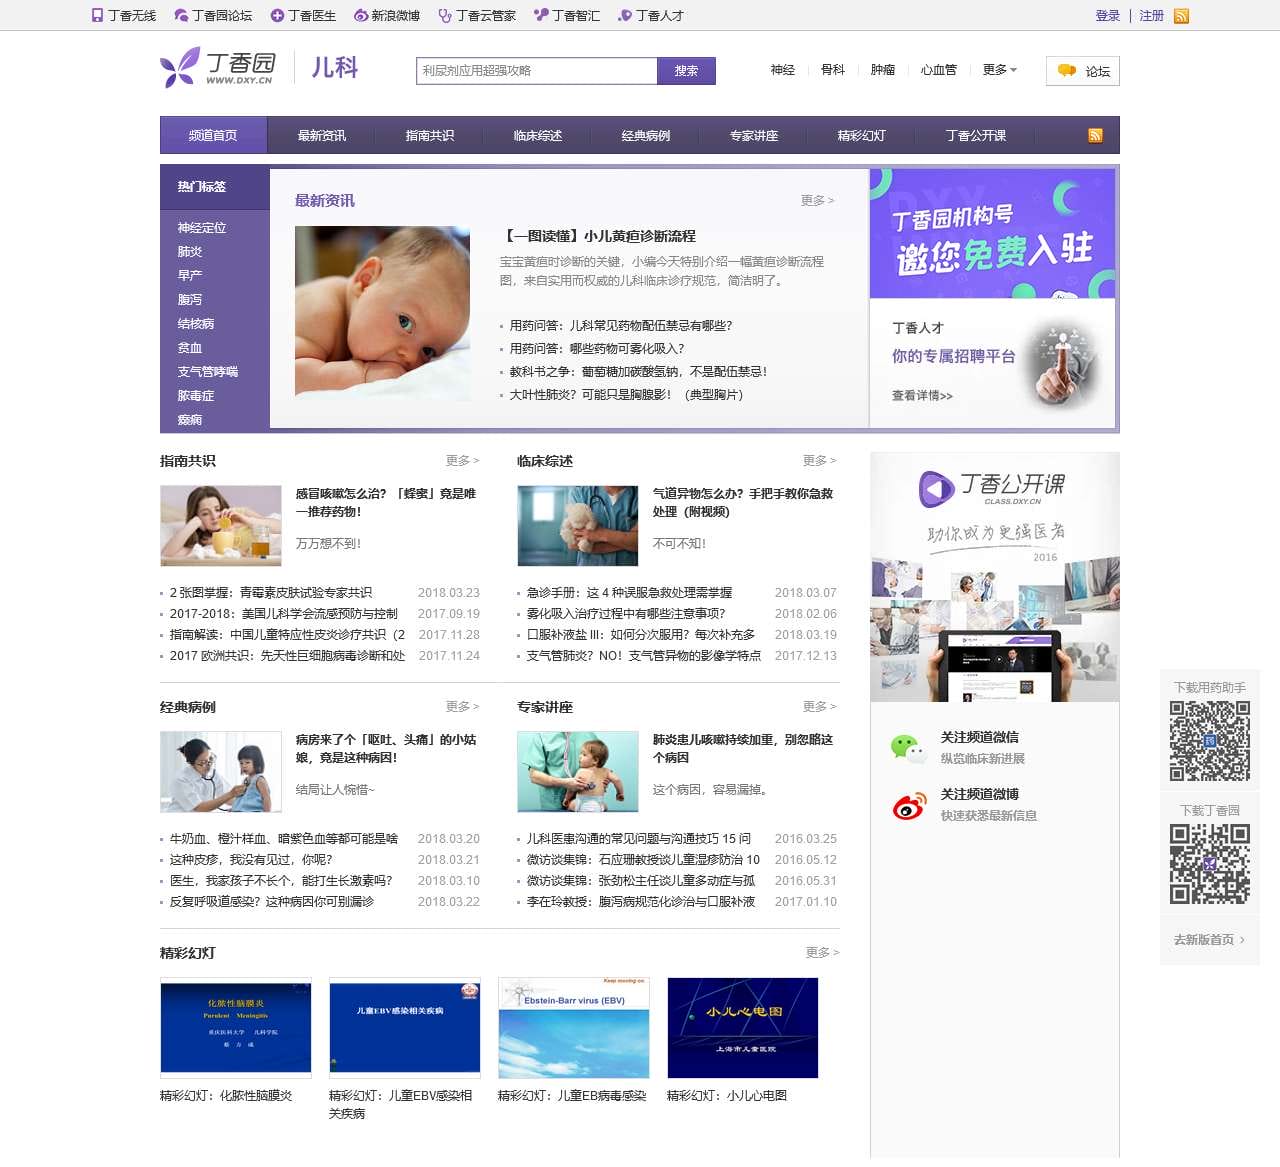
Task: Select the 频道首页 tab
Action: (213, 135)
